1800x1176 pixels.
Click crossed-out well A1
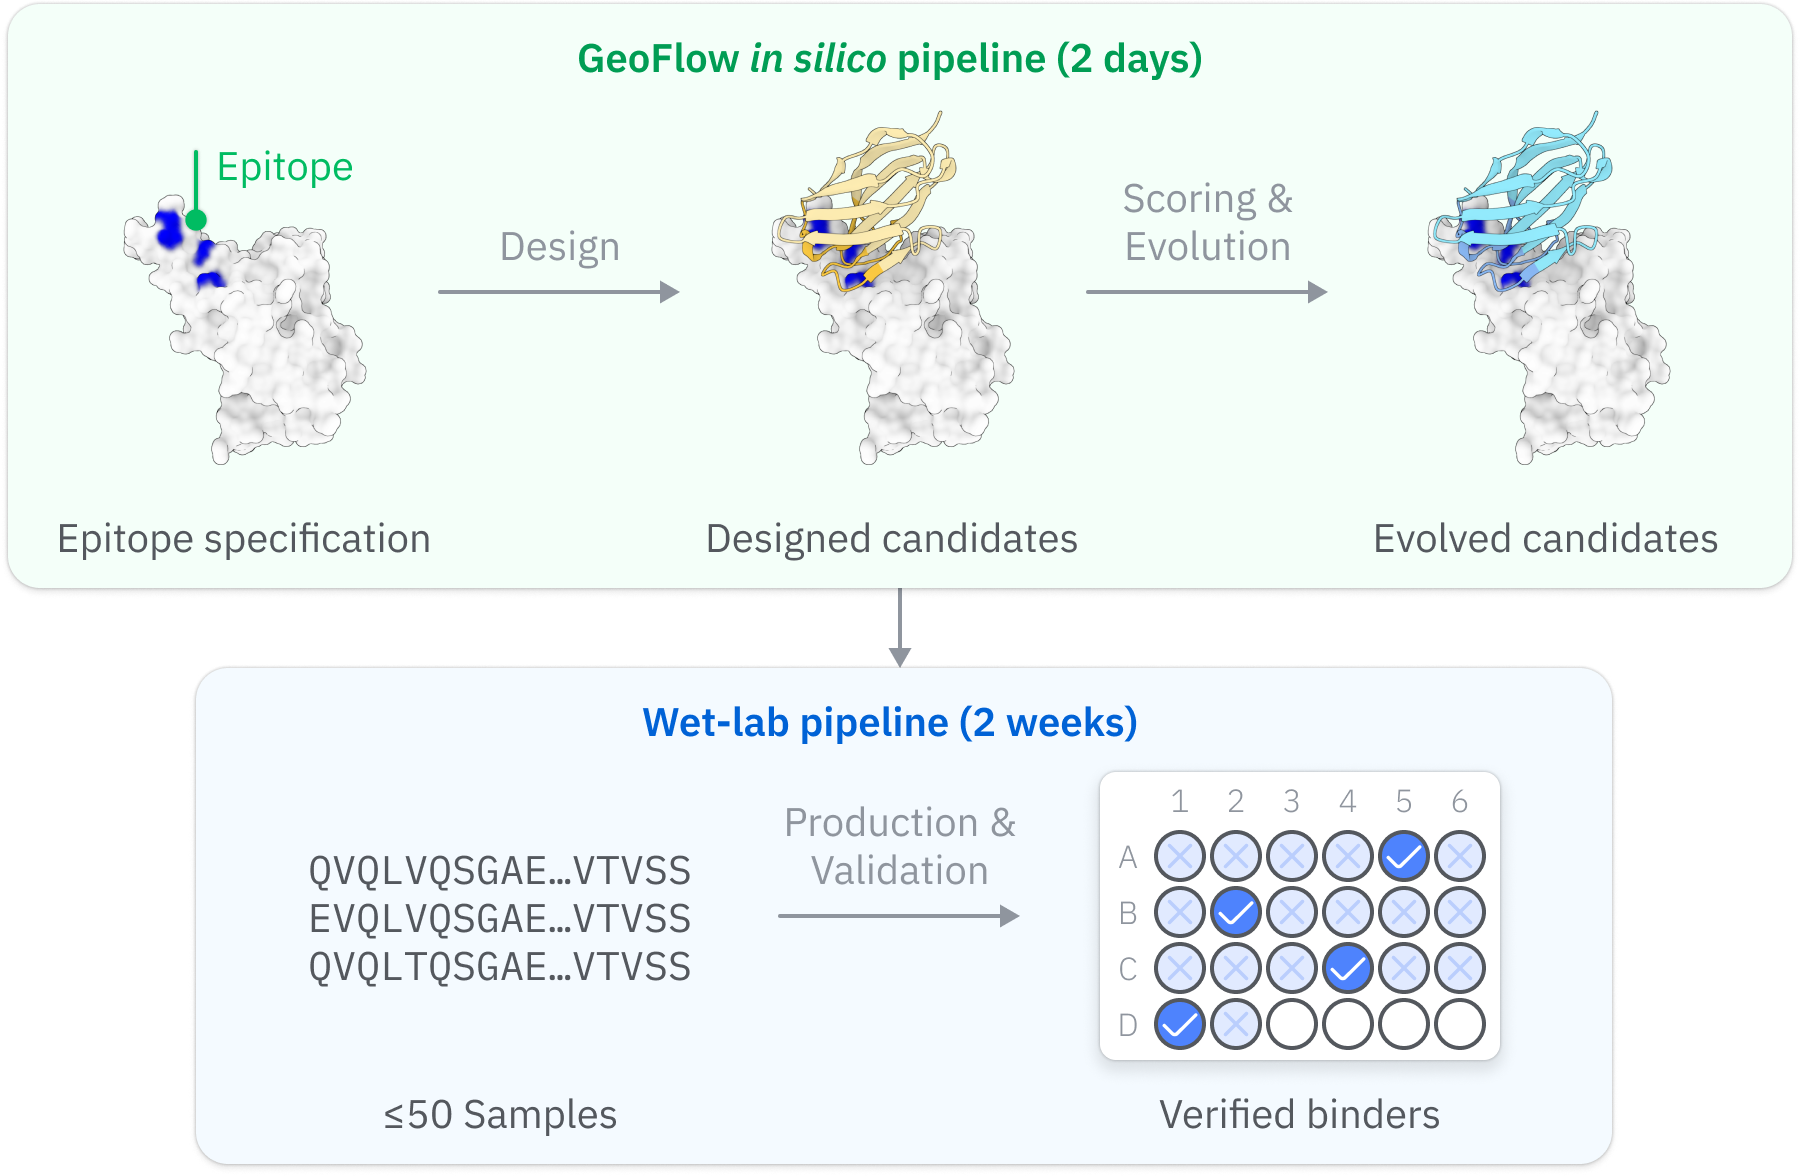1180,857
